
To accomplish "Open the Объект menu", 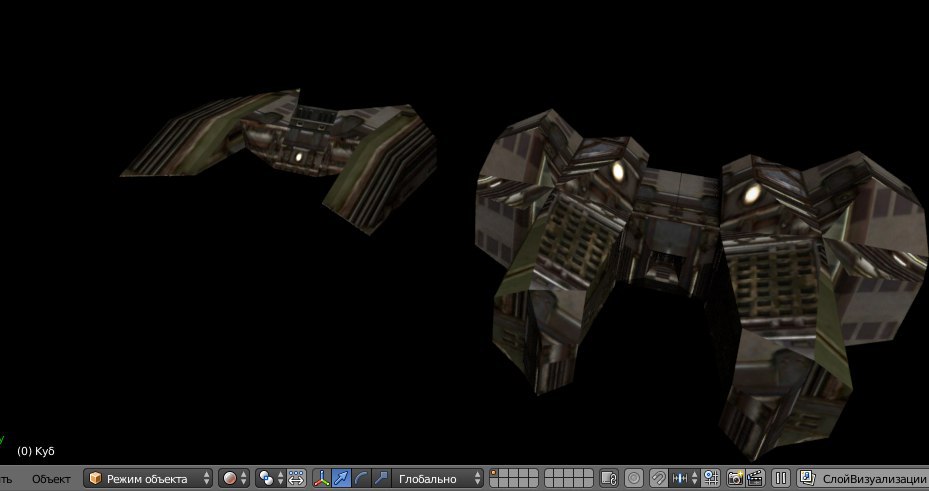I will [51, 479].
